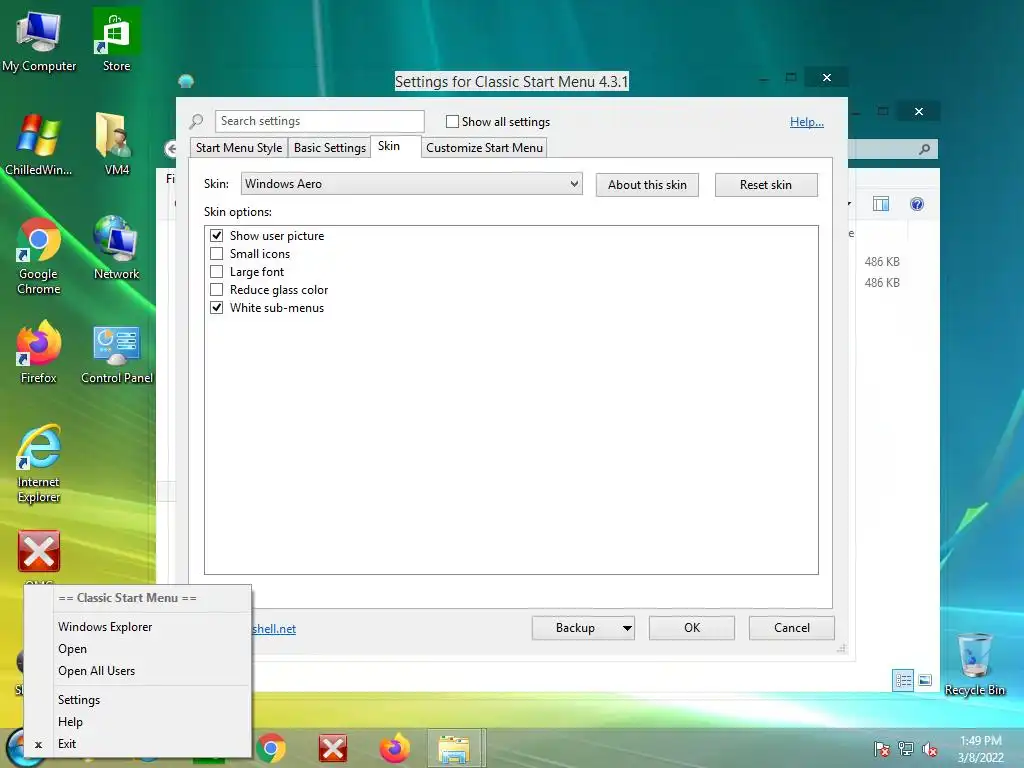
Task: Click the Action Center flag tray icon
Action: [882, 749]
